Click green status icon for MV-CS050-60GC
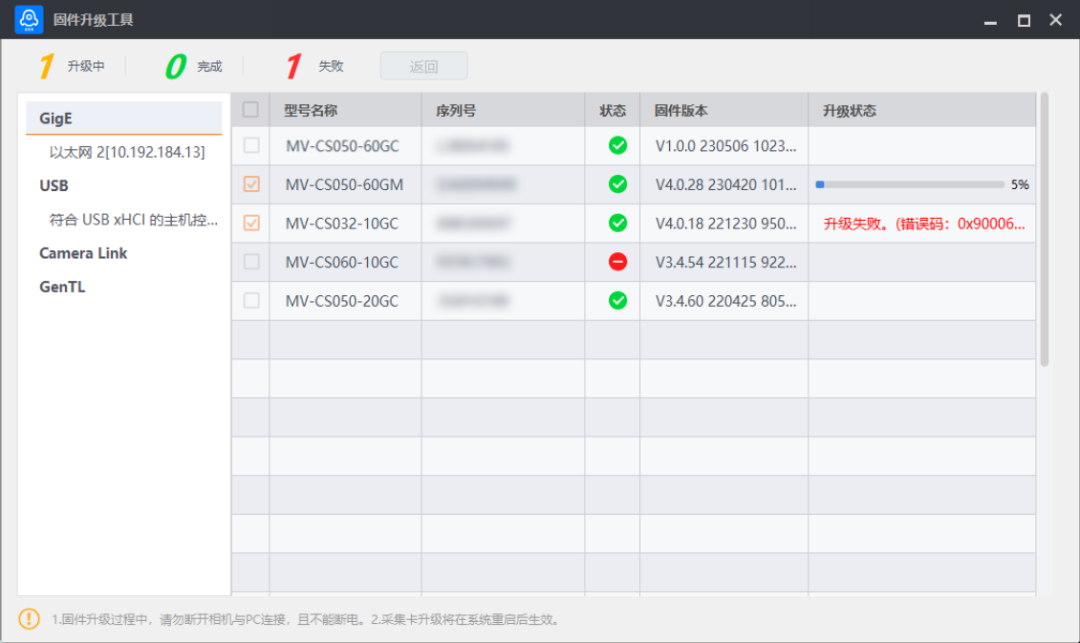 point(618,146)
